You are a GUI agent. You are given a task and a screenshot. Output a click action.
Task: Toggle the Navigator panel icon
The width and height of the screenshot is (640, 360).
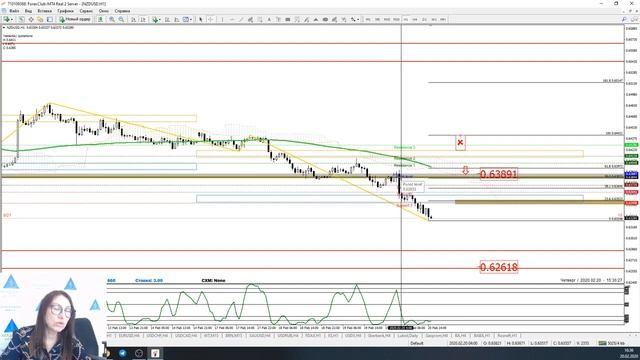coord(40,19)
